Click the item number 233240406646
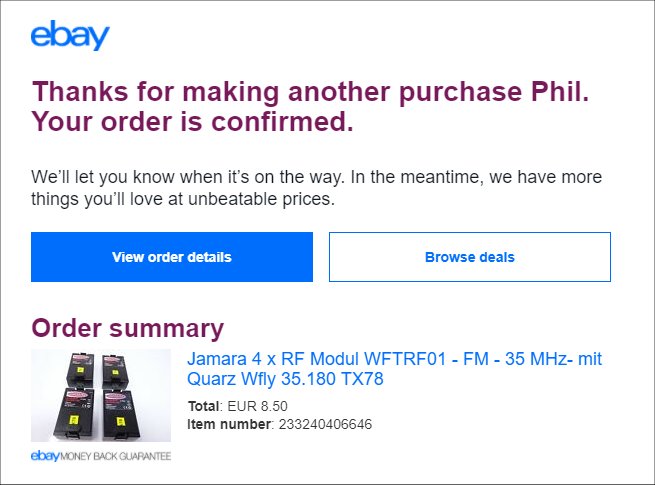 [324, 425]
